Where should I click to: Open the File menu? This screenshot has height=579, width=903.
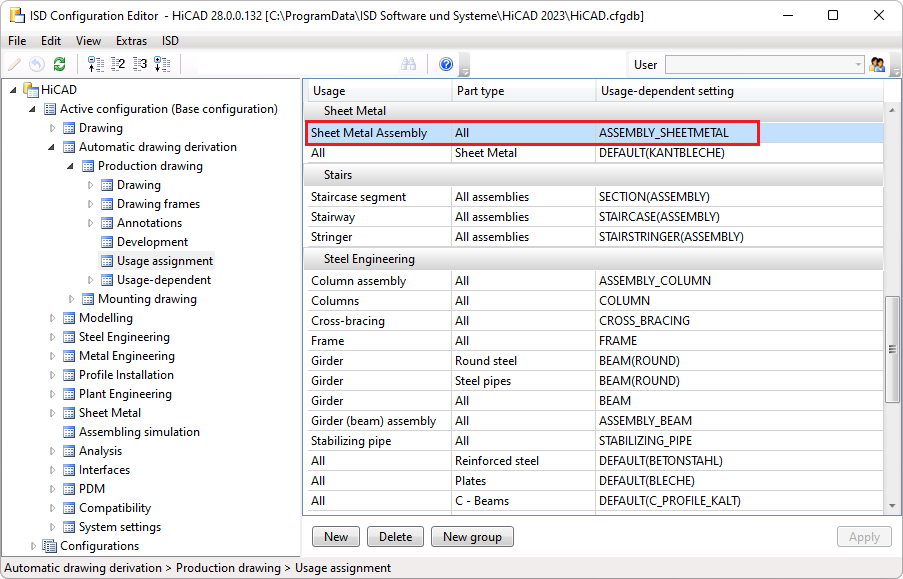17,41
